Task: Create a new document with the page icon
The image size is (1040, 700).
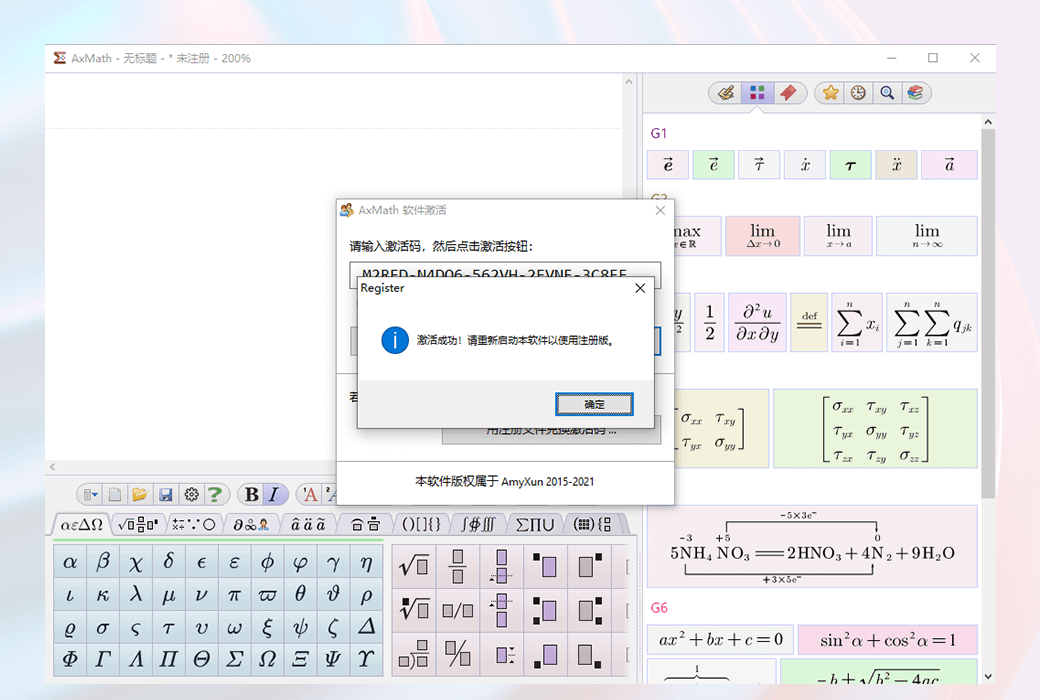Action: (x=115, y=494)
